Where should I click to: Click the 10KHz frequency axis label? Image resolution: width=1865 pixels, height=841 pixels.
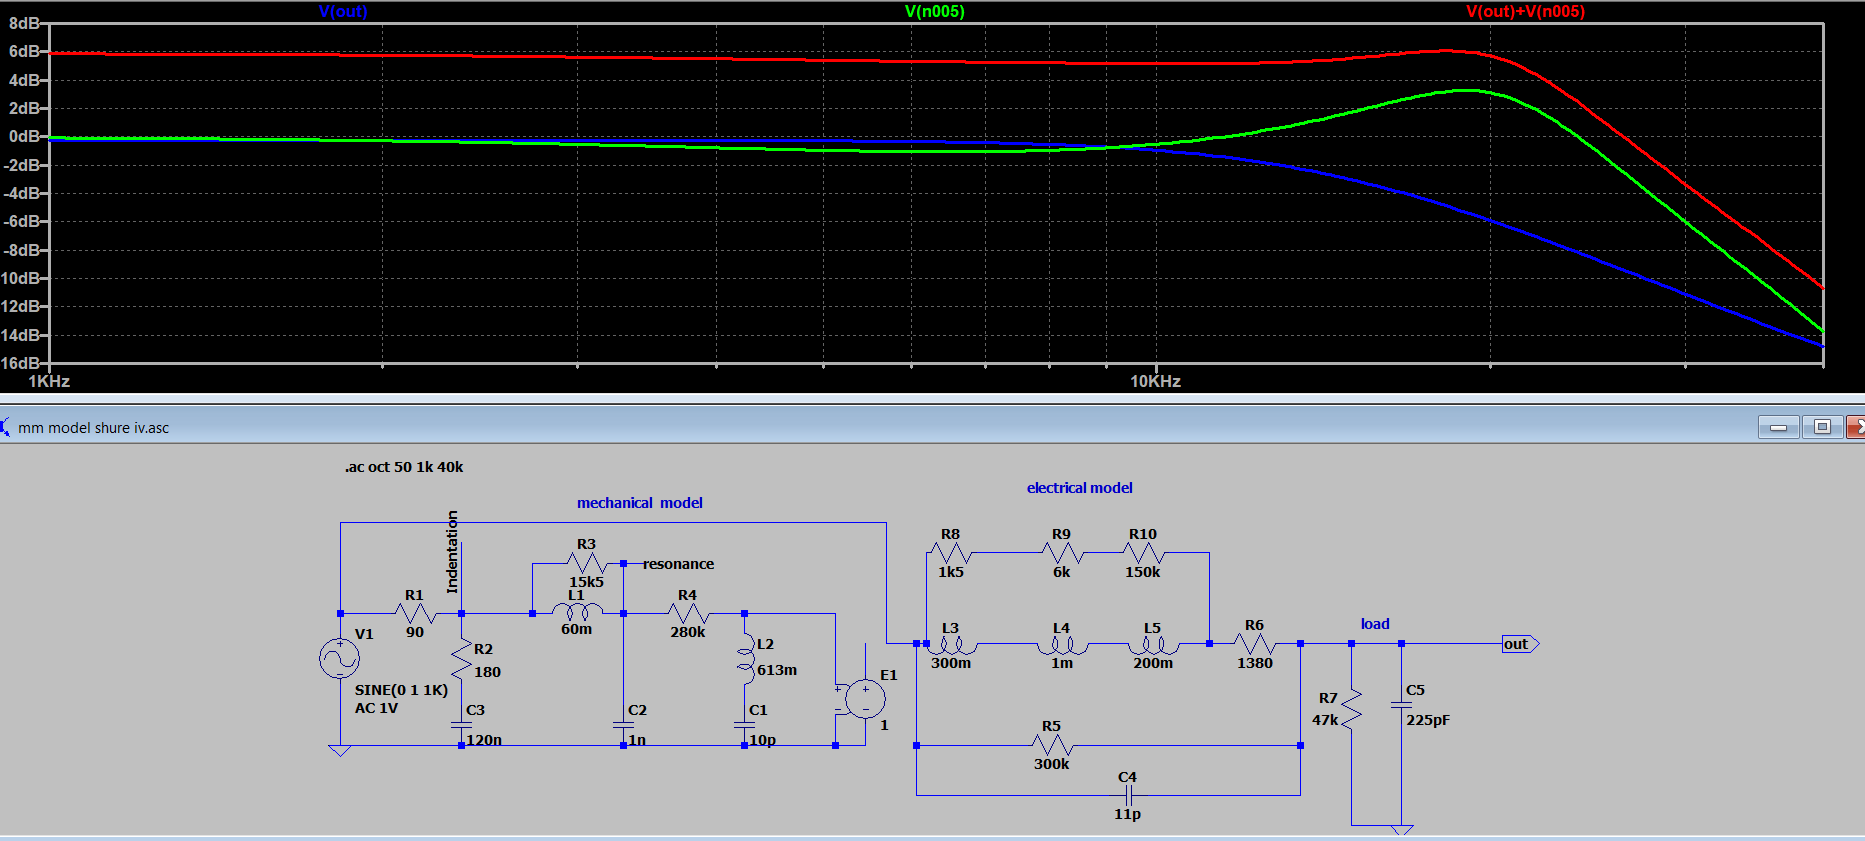pos(1155,381)
